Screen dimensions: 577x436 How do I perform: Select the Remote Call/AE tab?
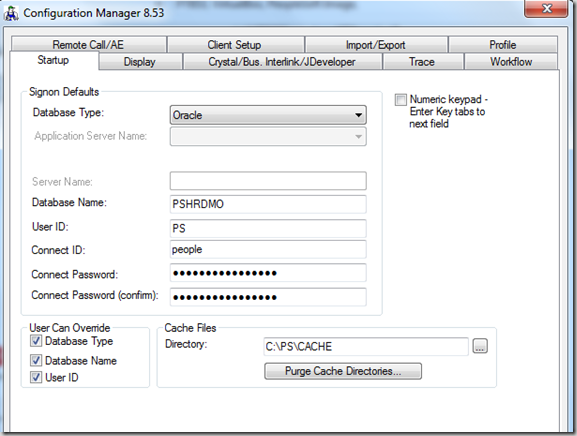coord(88,45)
